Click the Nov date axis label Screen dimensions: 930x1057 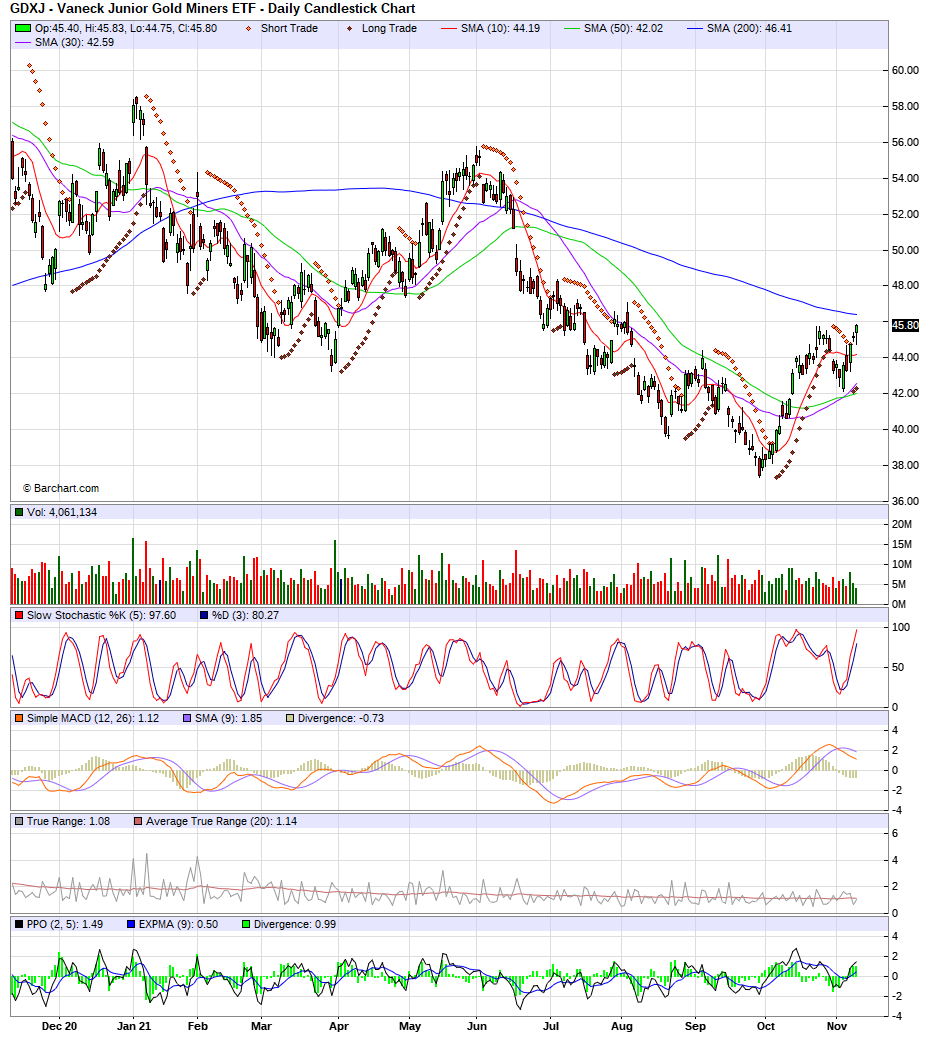pyautogui.click(x=836, y=1027)
